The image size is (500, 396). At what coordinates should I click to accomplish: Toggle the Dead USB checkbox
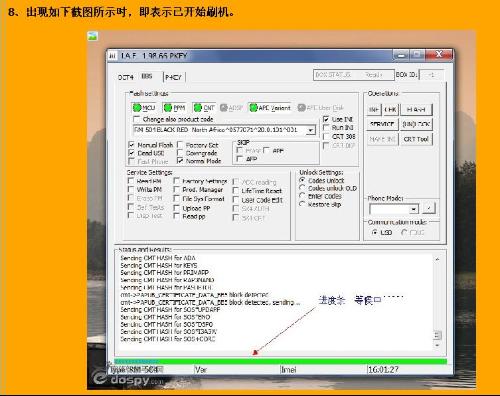click(x=131, y=153)
